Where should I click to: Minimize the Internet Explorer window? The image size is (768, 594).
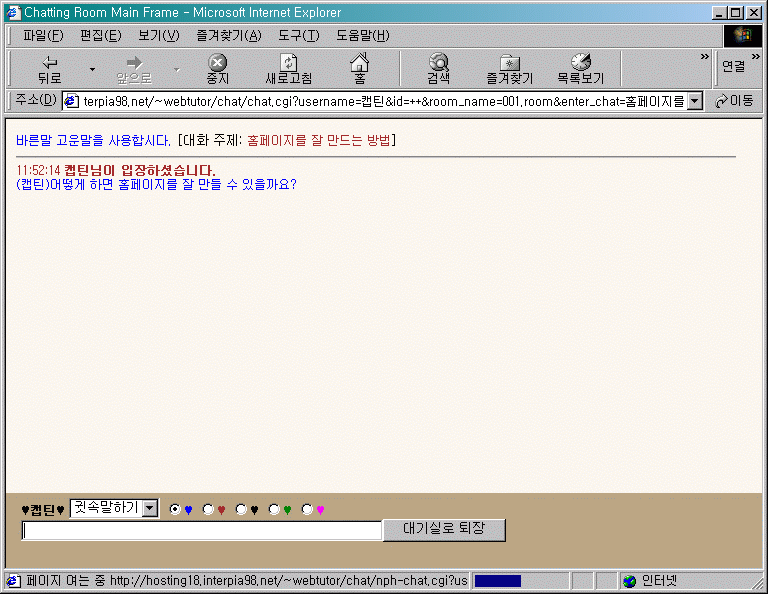[x=719, y=13]
